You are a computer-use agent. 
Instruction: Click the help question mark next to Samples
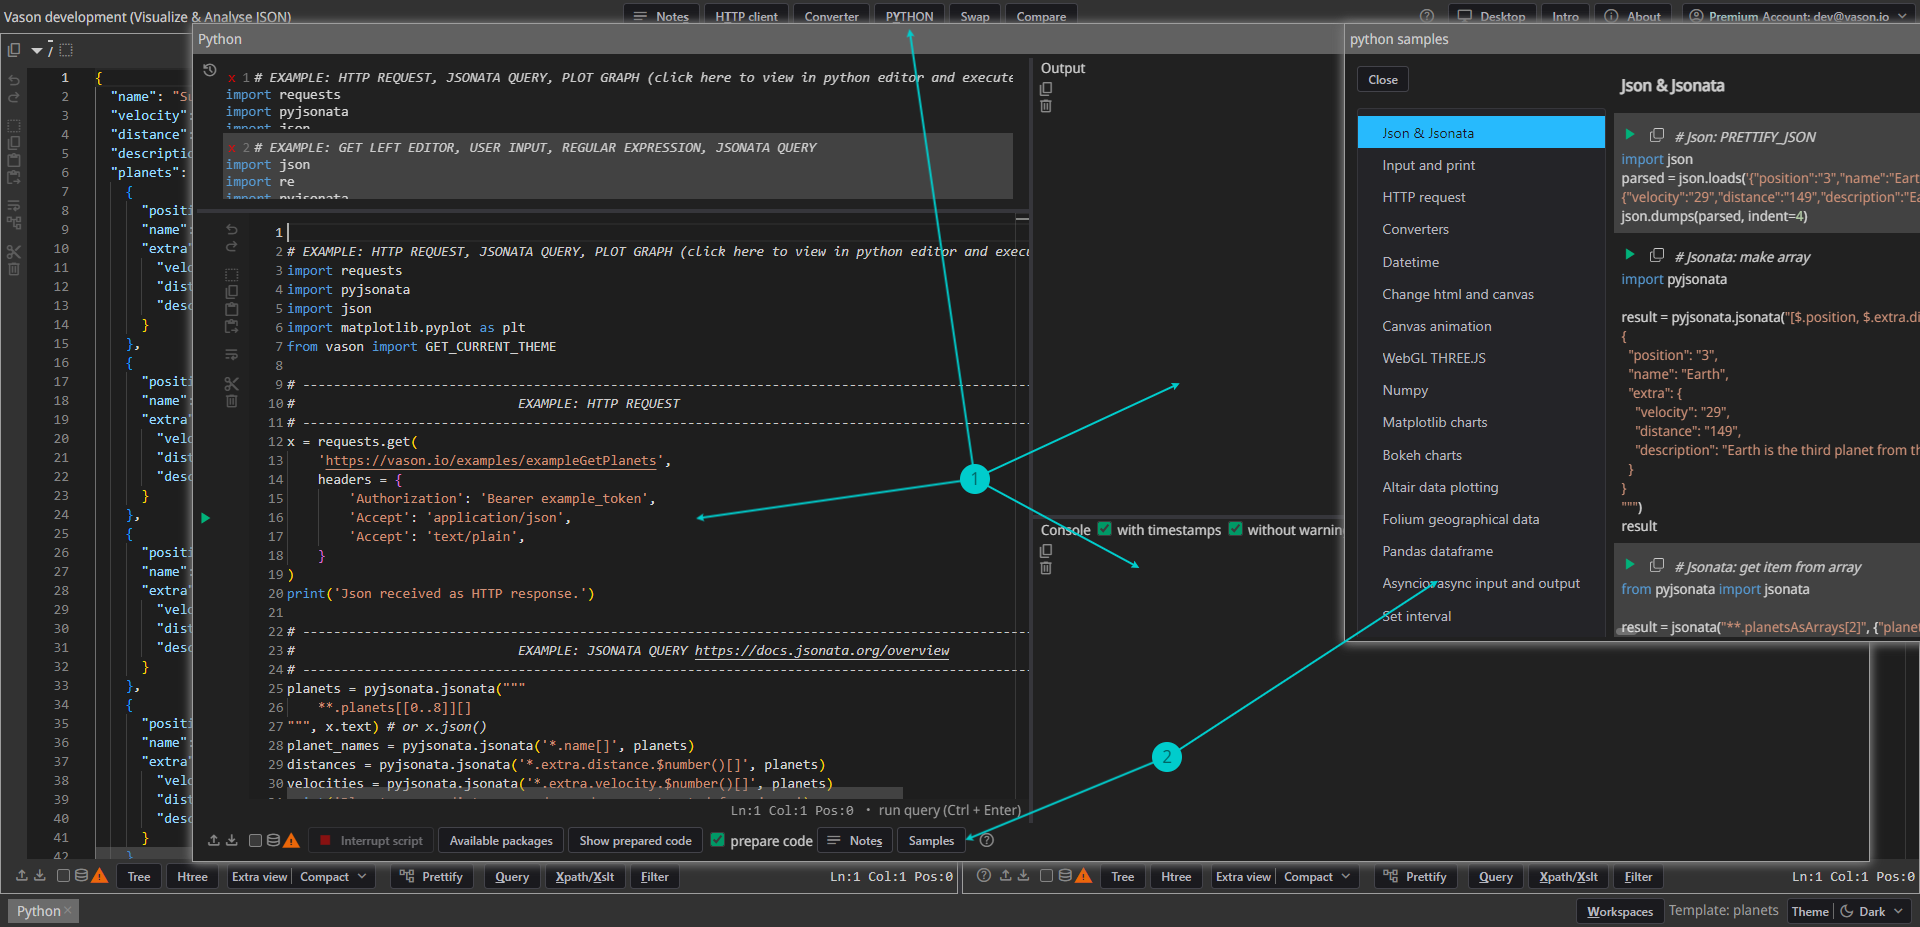987,840
